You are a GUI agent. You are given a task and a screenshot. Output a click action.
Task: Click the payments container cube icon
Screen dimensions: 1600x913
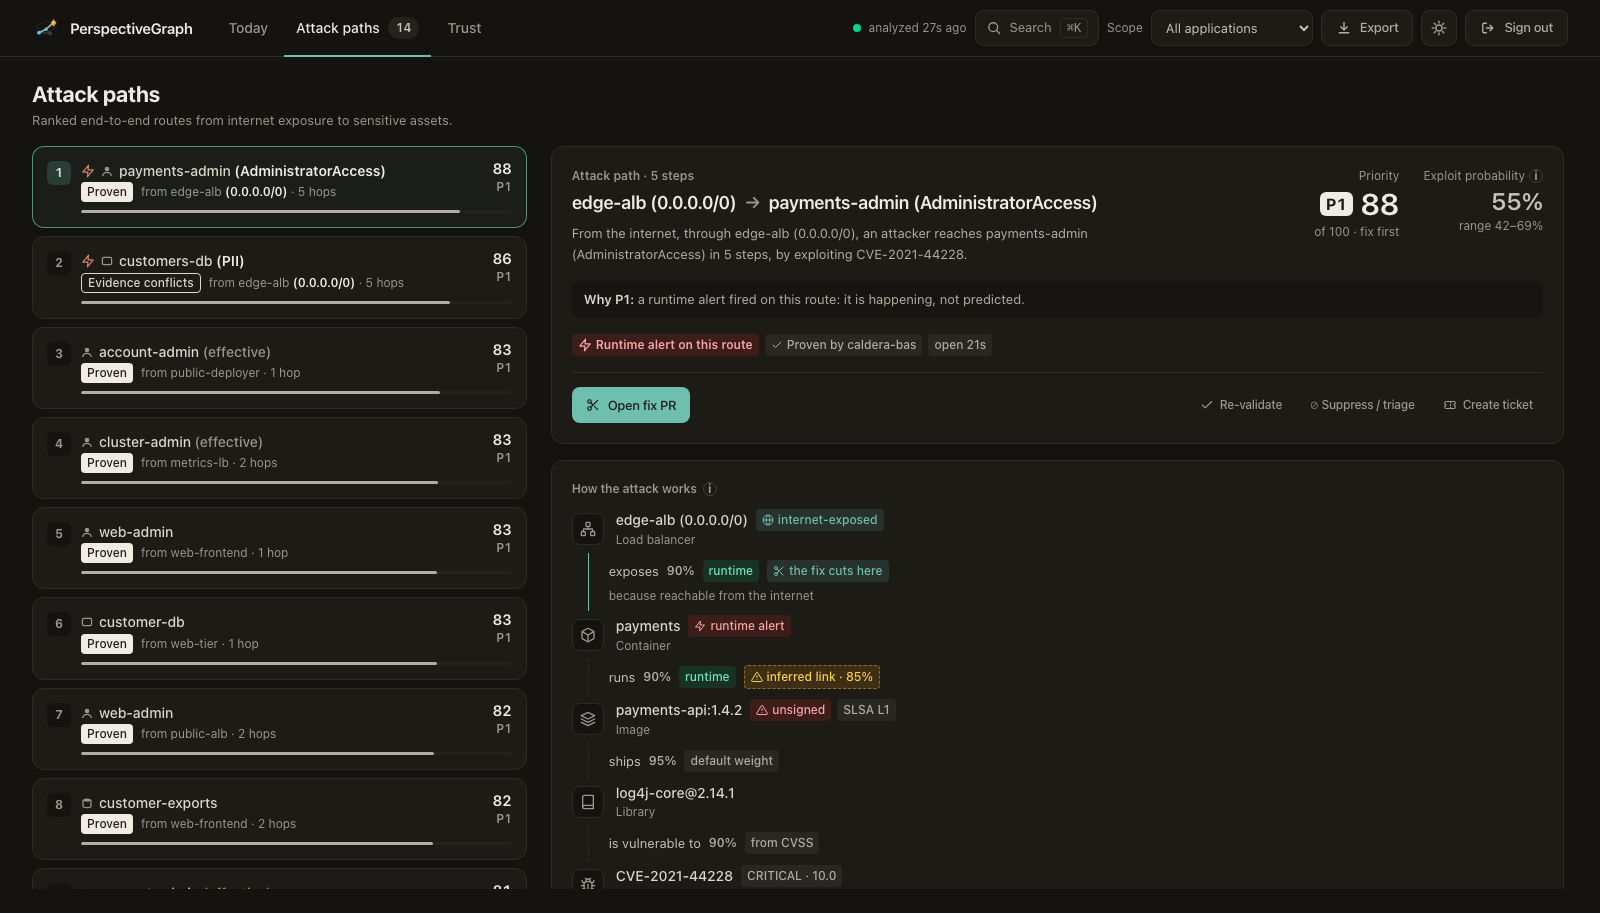tap(588, 635)
